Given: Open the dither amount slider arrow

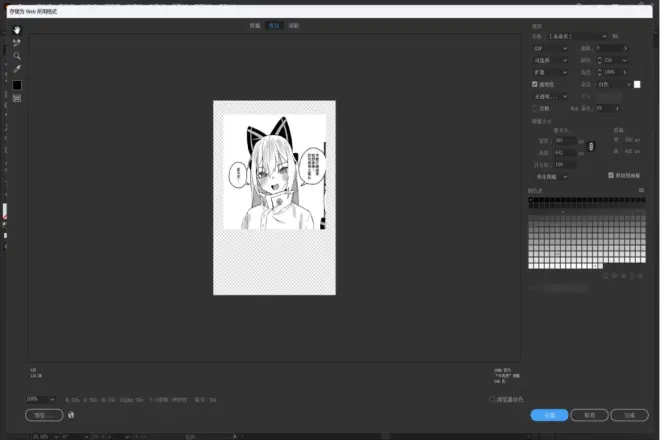Looking at the screenshot, I should [x=625, y=72].
